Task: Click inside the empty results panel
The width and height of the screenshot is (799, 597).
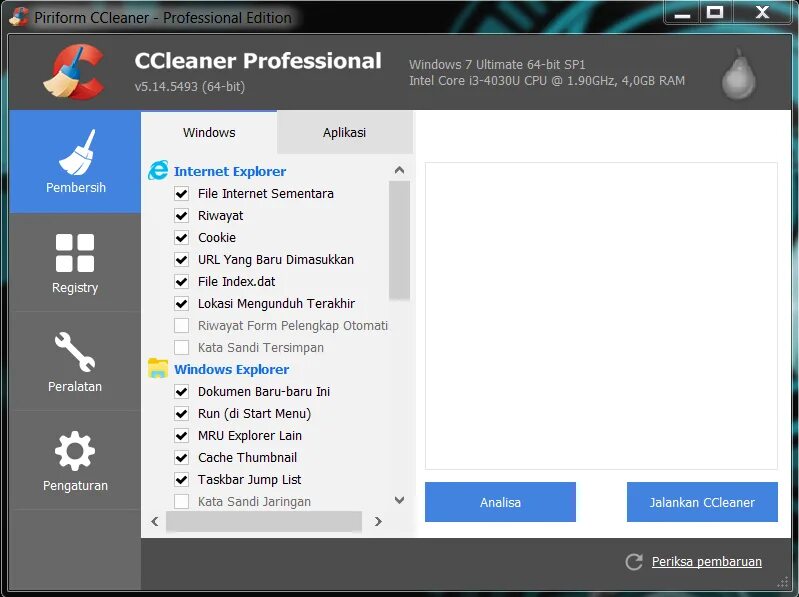Action: point(601,316)
